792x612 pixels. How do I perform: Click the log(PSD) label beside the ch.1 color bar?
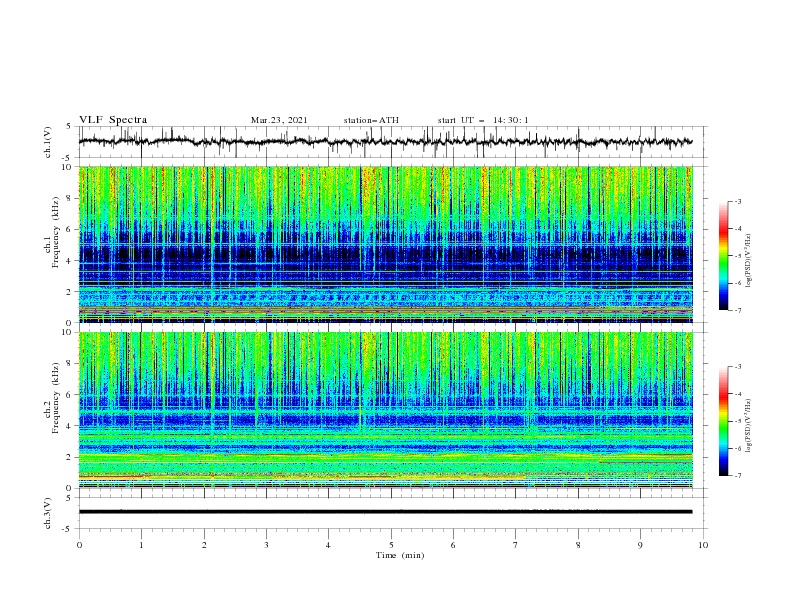749,261
